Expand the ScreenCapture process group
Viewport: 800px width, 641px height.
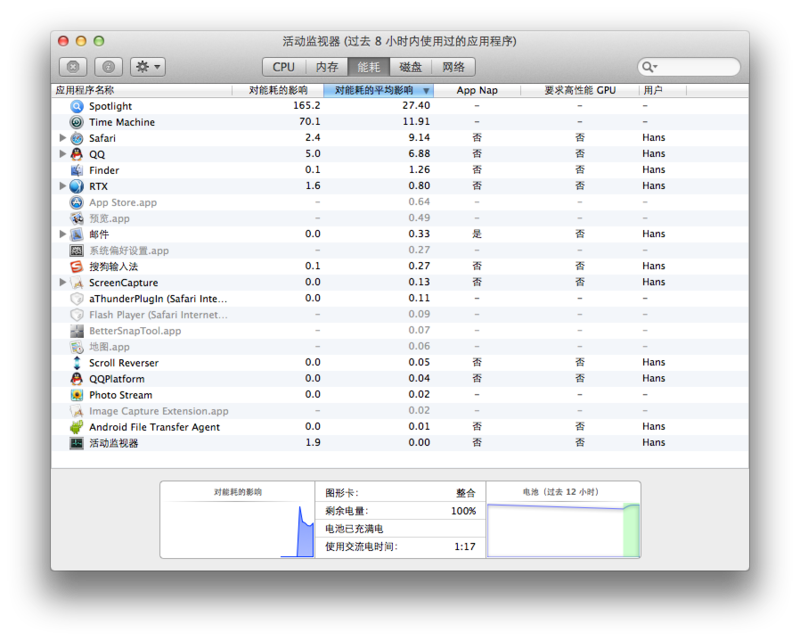coord(62,282)
